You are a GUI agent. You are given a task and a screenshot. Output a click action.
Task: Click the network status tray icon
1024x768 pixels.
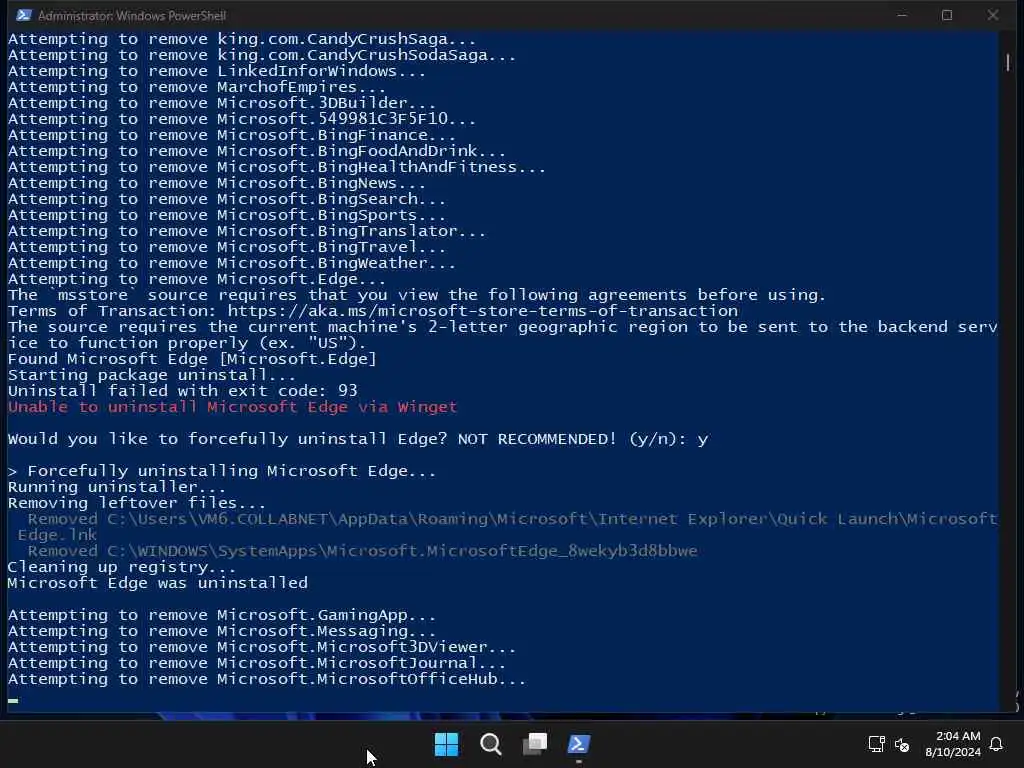point(876,744)
